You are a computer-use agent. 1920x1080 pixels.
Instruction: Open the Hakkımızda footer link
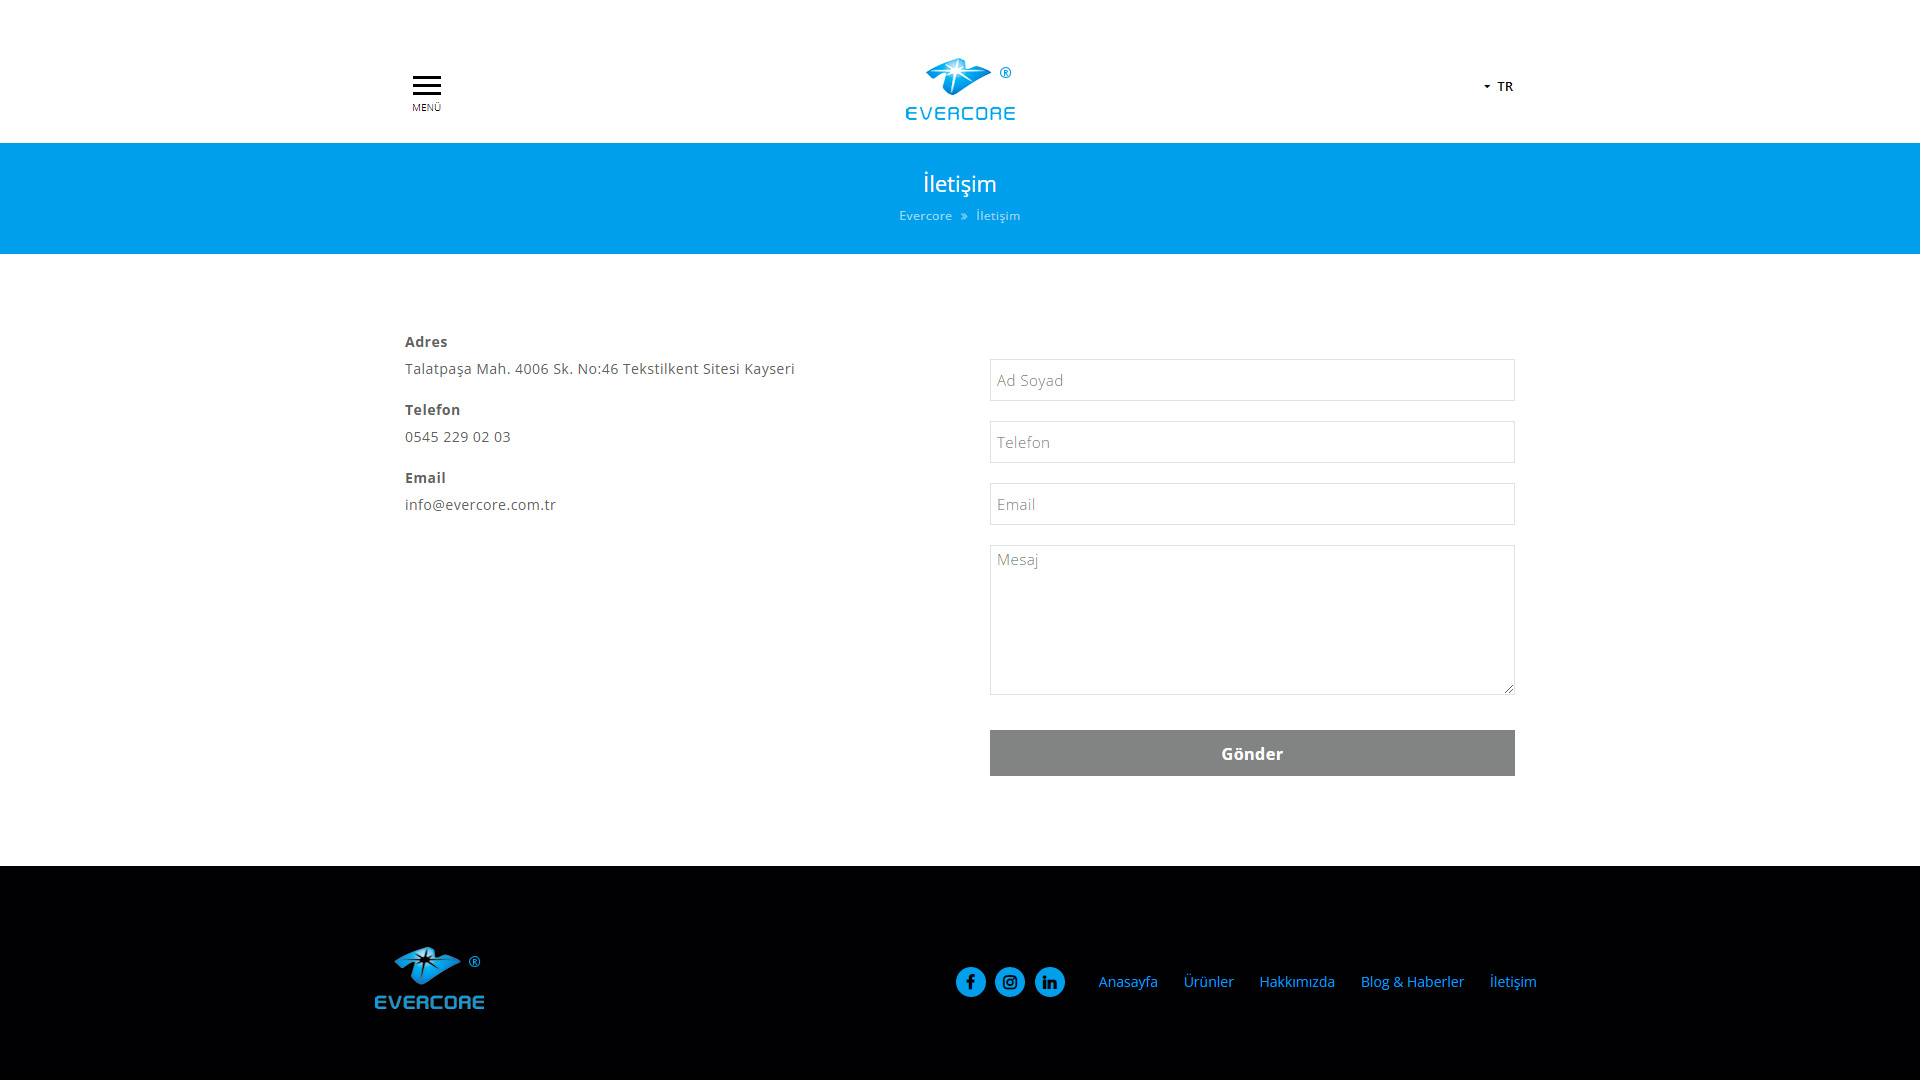(1296, 982)
